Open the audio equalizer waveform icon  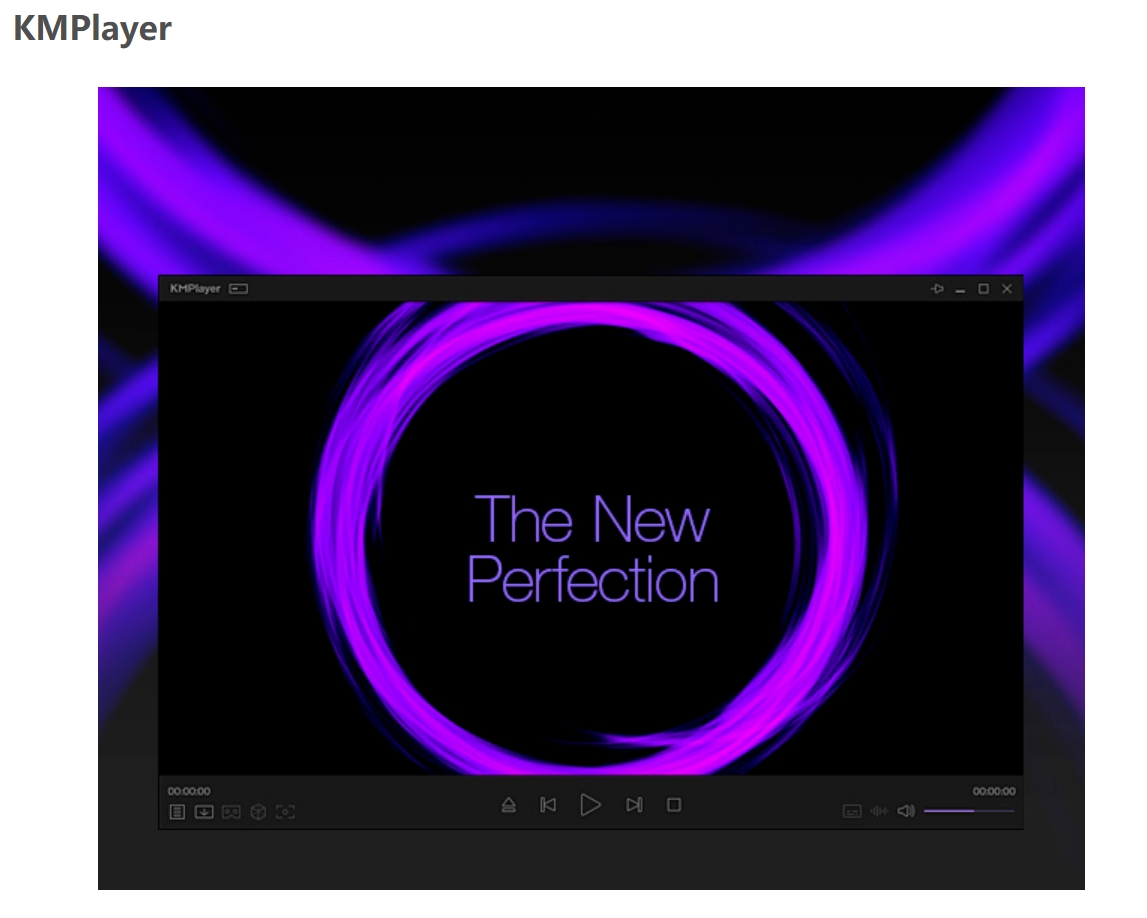point(879,811)
